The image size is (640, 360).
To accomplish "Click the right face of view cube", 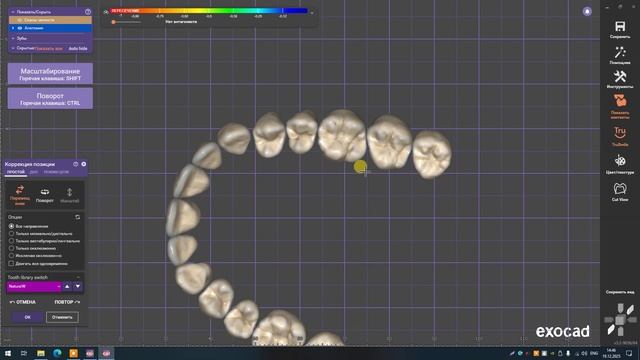I will [632, 320].
